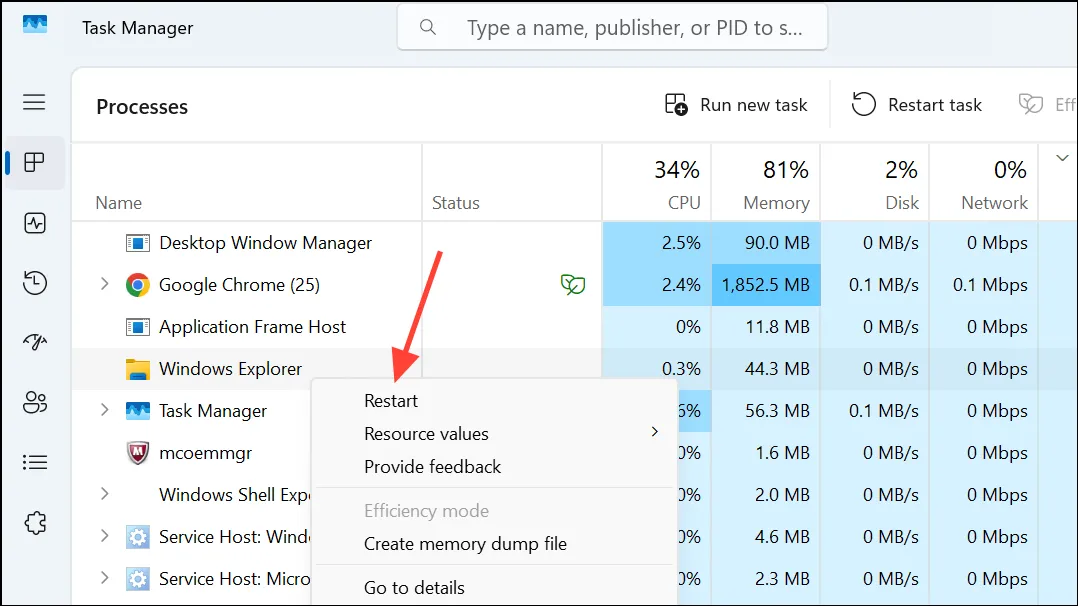Viewport: 1078px width, 606px height.
Task: Click the 4.6 MB memory cell
Action: tap(766, 537)
